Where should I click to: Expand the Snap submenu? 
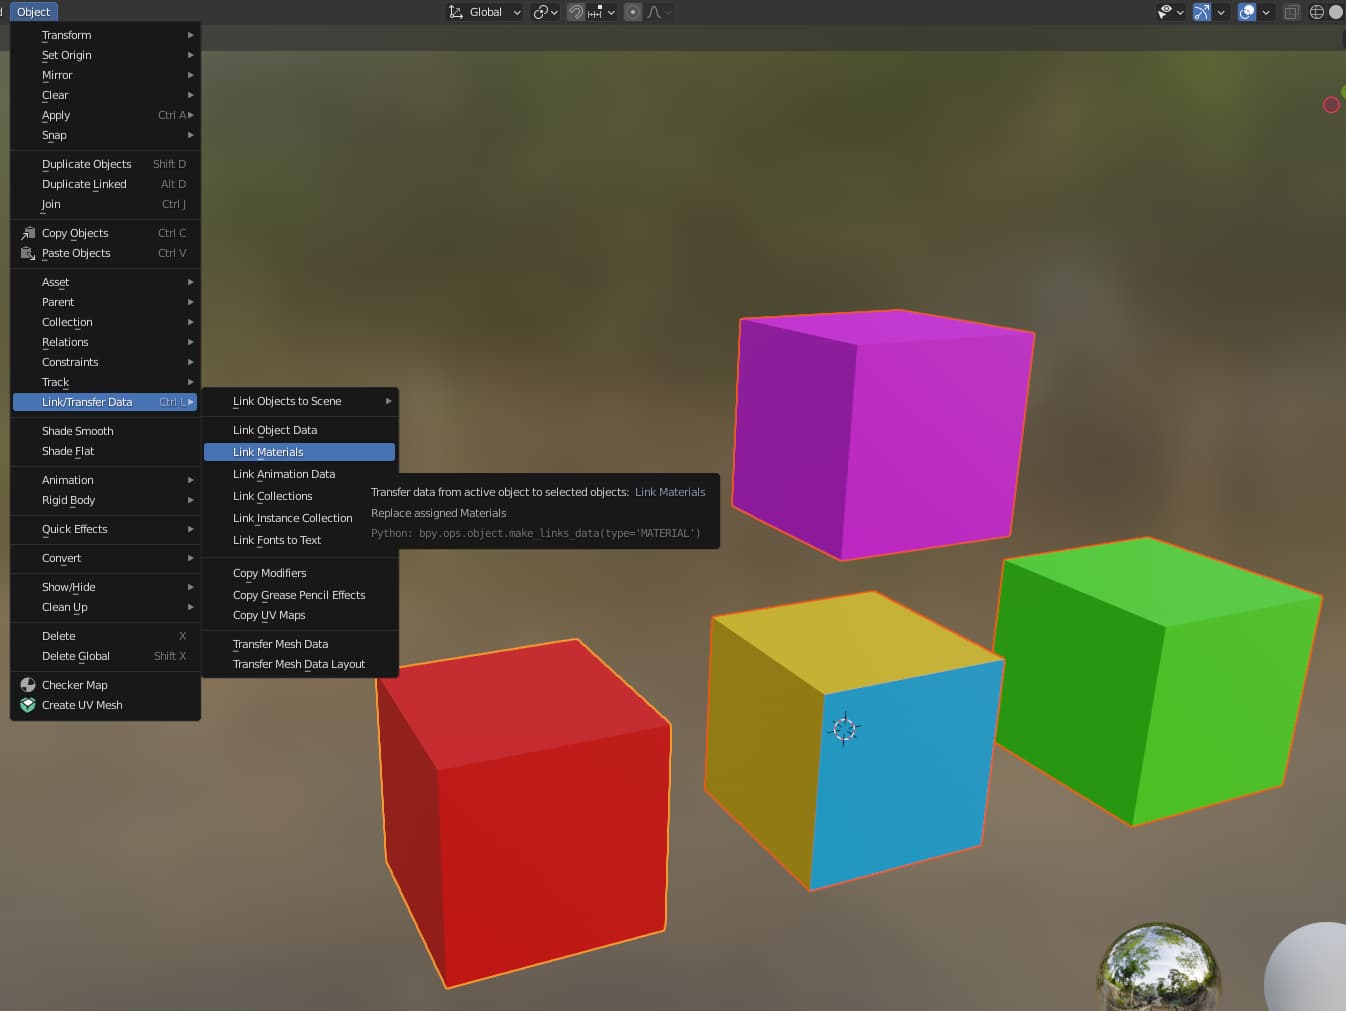click(105, 135)
